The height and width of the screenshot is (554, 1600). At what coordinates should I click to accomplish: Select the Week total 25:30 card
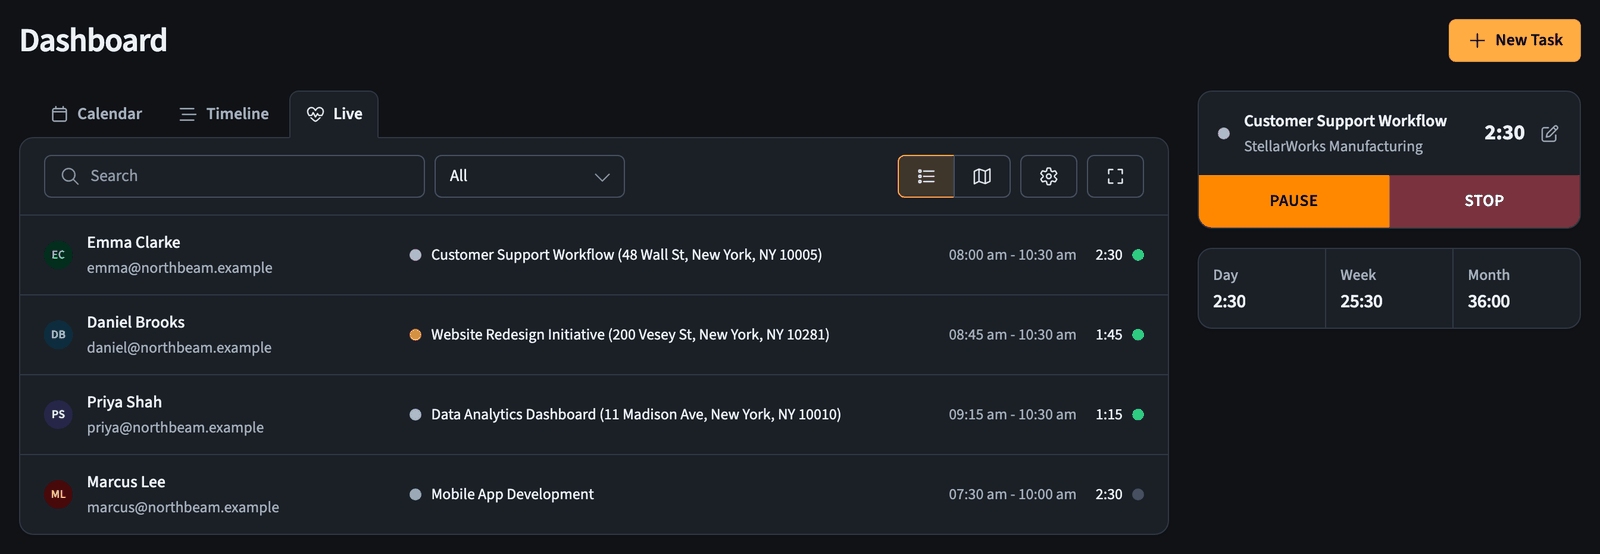pyautogui.click(x=1389, y=289)
